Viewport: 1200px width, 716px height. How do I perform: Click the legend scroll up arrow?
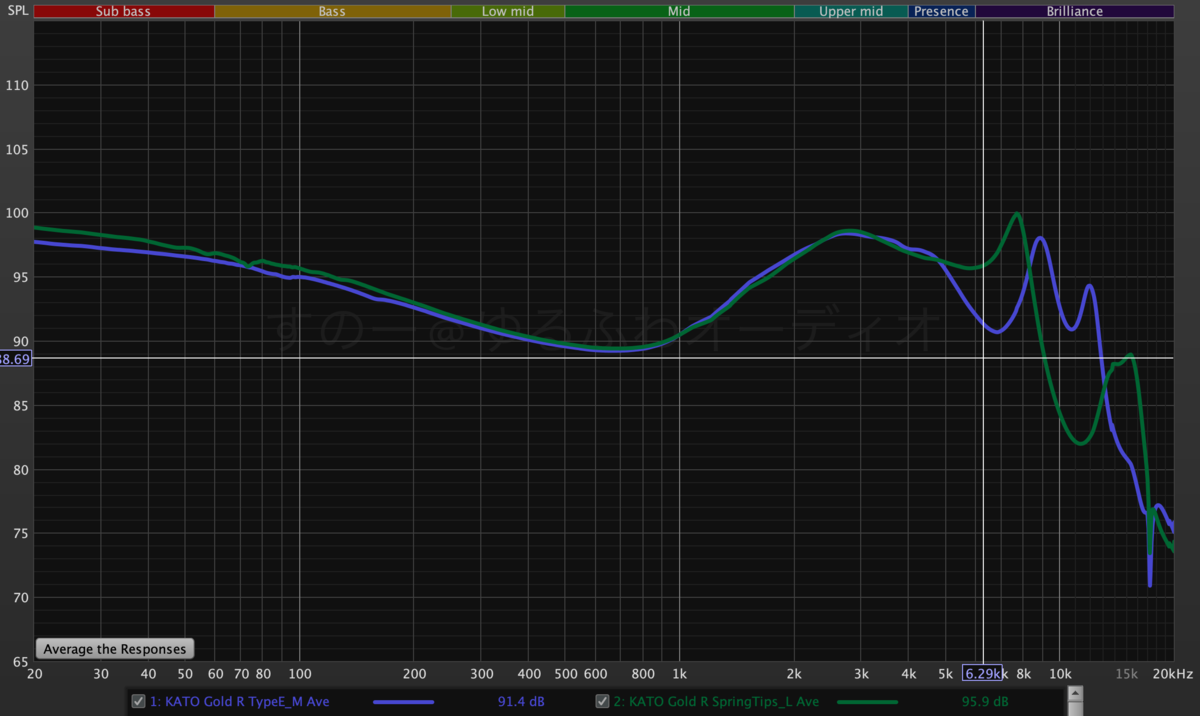[1075, 693]
